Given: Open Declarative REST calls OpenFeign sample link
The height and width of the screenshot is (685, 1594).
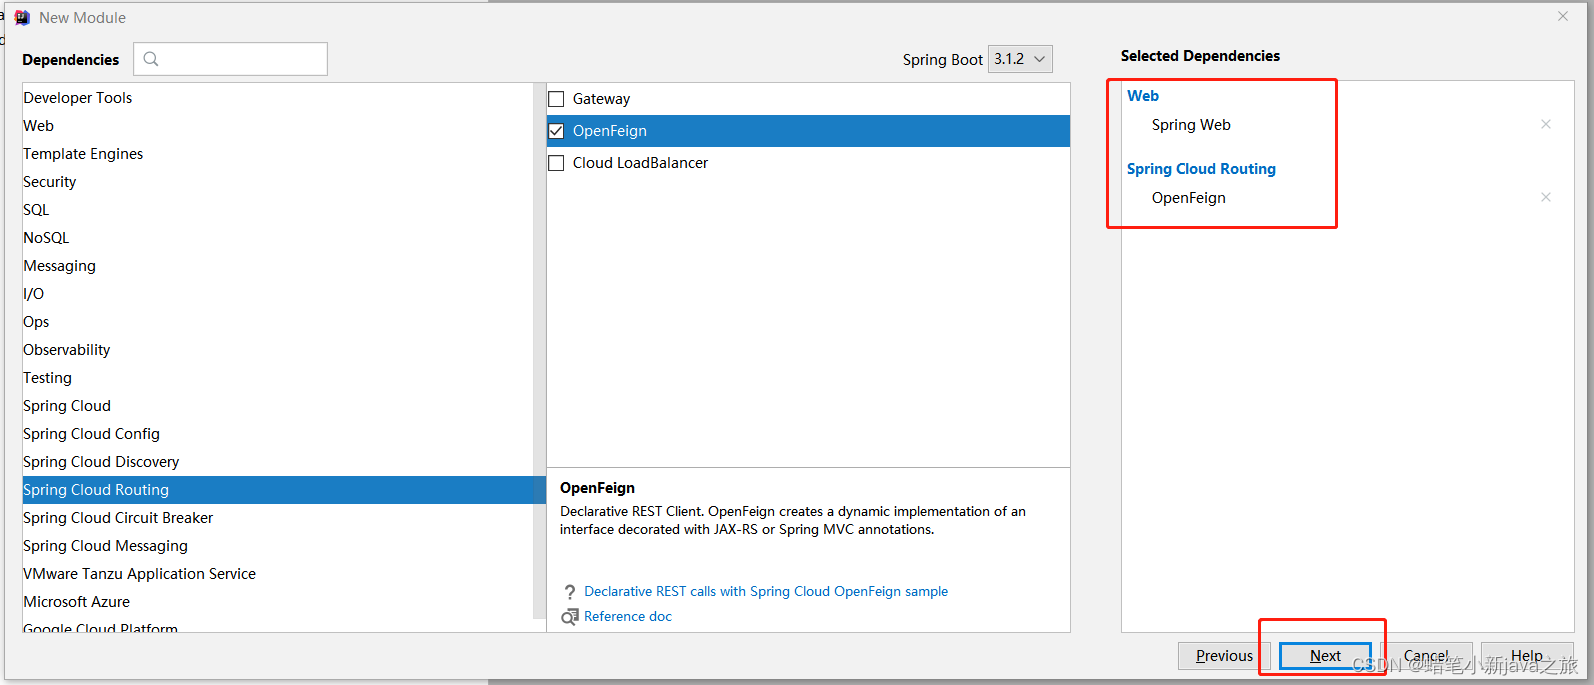Looking at the screenshot, I should click(766, 592).
